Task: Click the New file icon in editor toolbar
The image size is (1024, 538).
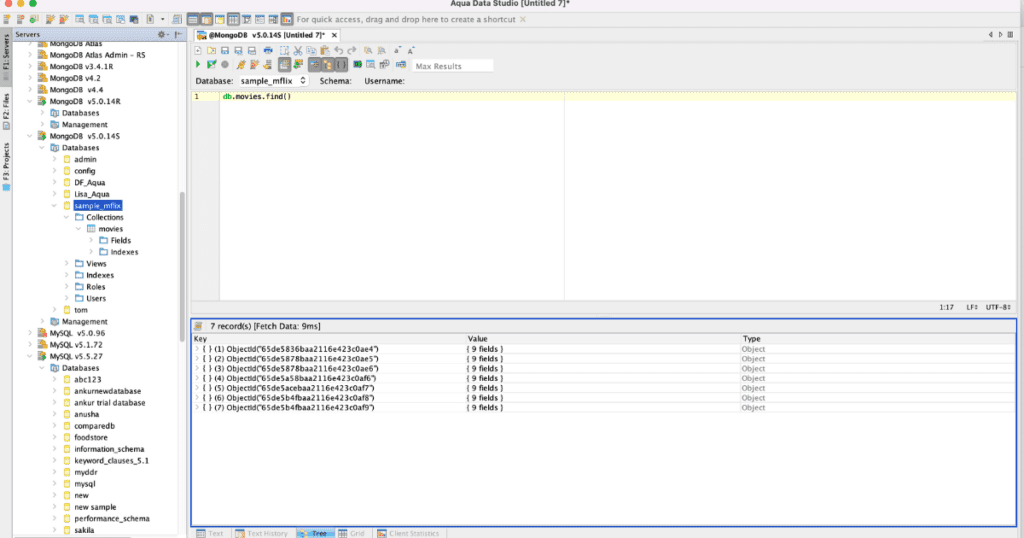Action: coord(198,50)
